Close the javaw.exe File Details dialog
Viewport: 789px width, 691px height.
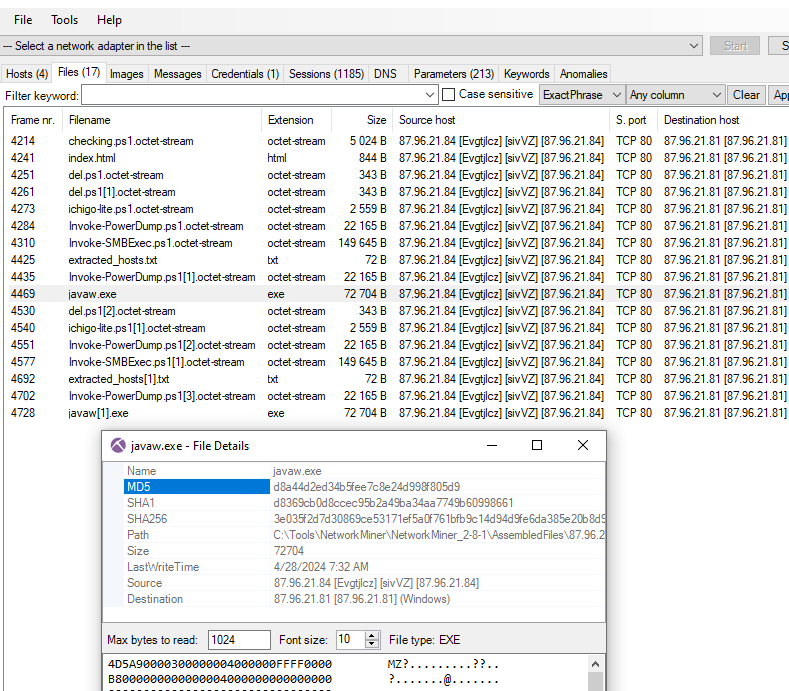583,445
